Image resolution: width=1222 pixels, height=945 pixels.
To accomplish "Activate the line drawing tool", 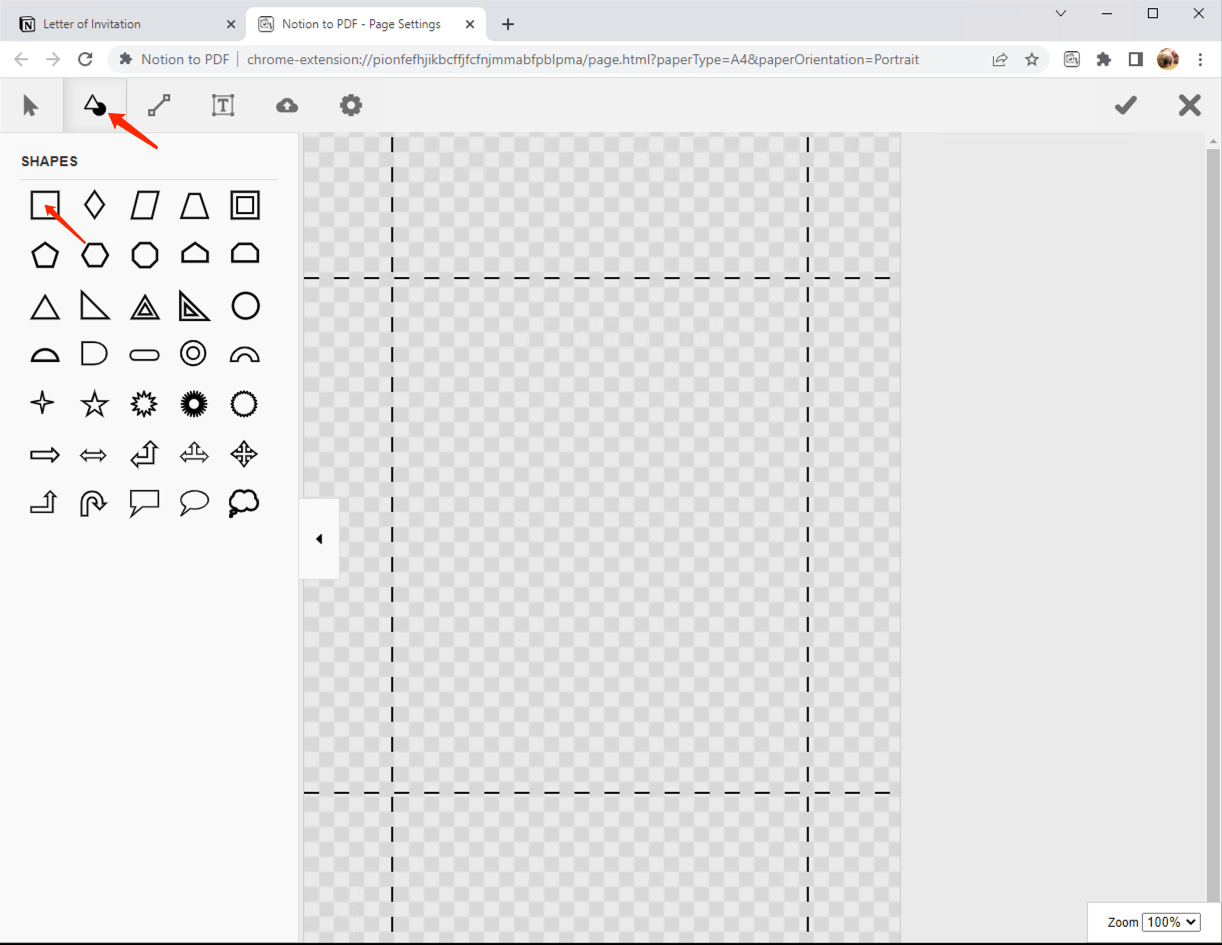I will click(x=159, y=104).
